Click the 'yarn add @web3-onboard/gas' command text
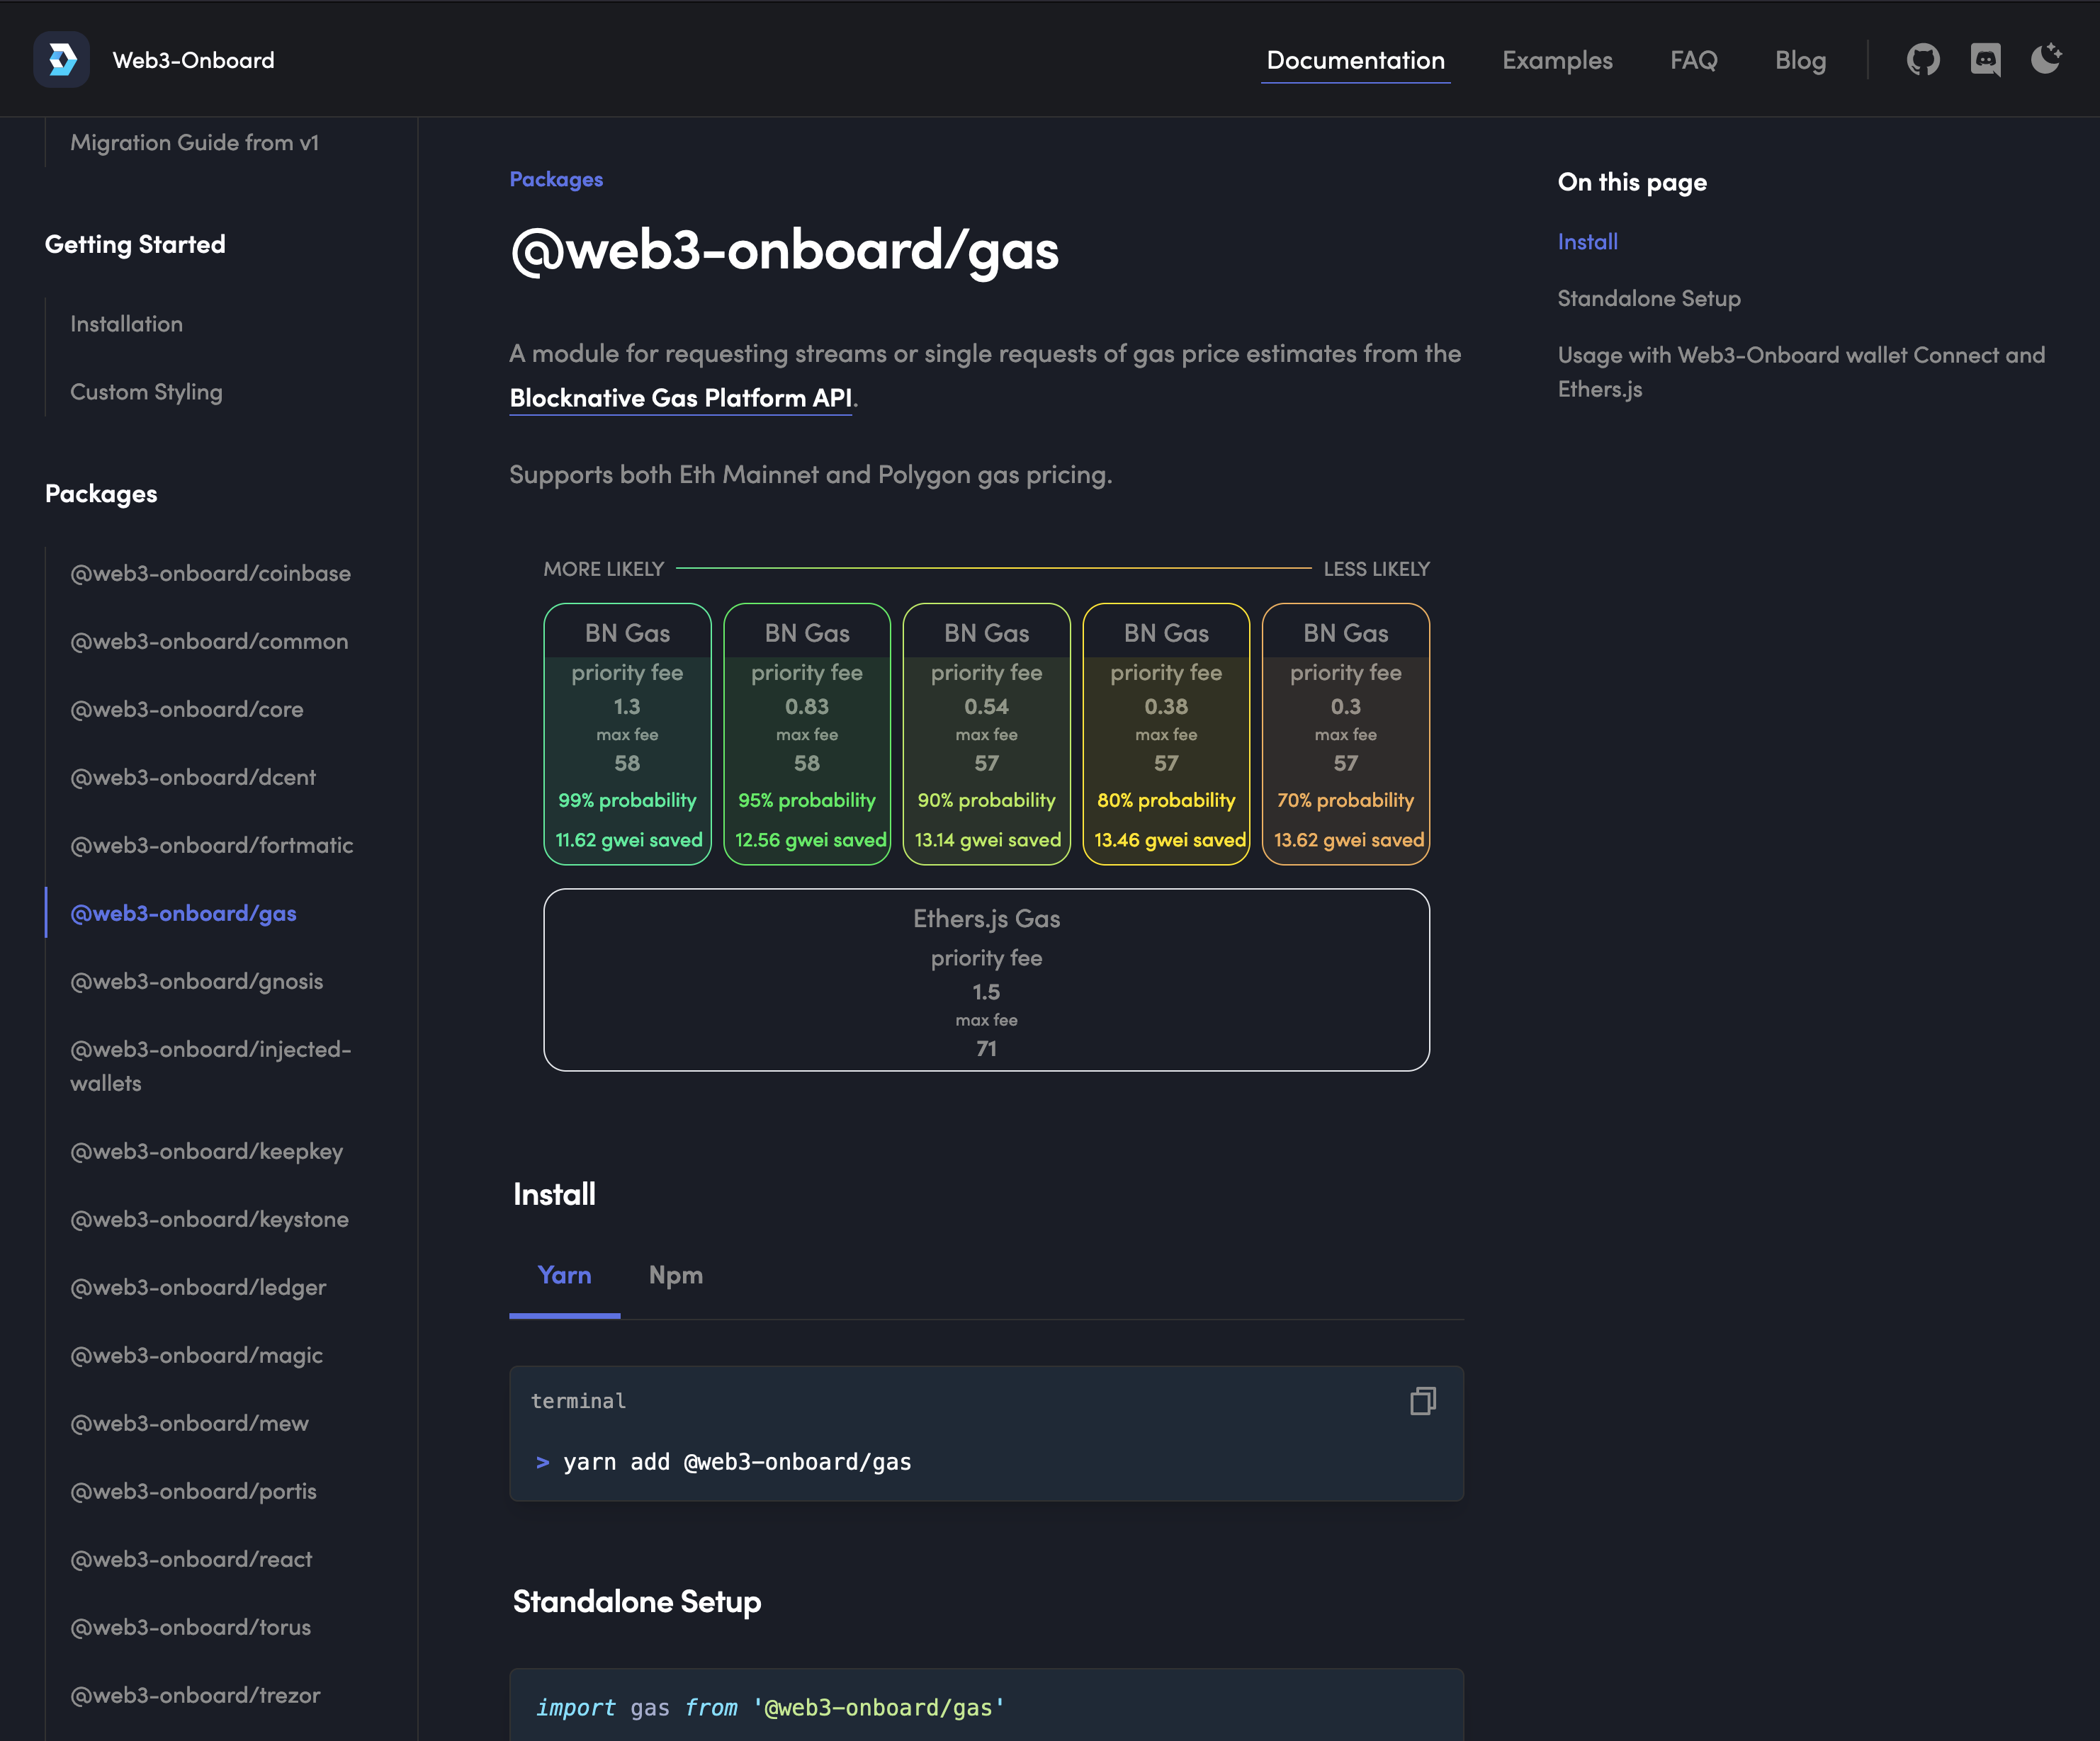The height and width of the screenshot is (1741, 2100). (x=737, y=1462)
